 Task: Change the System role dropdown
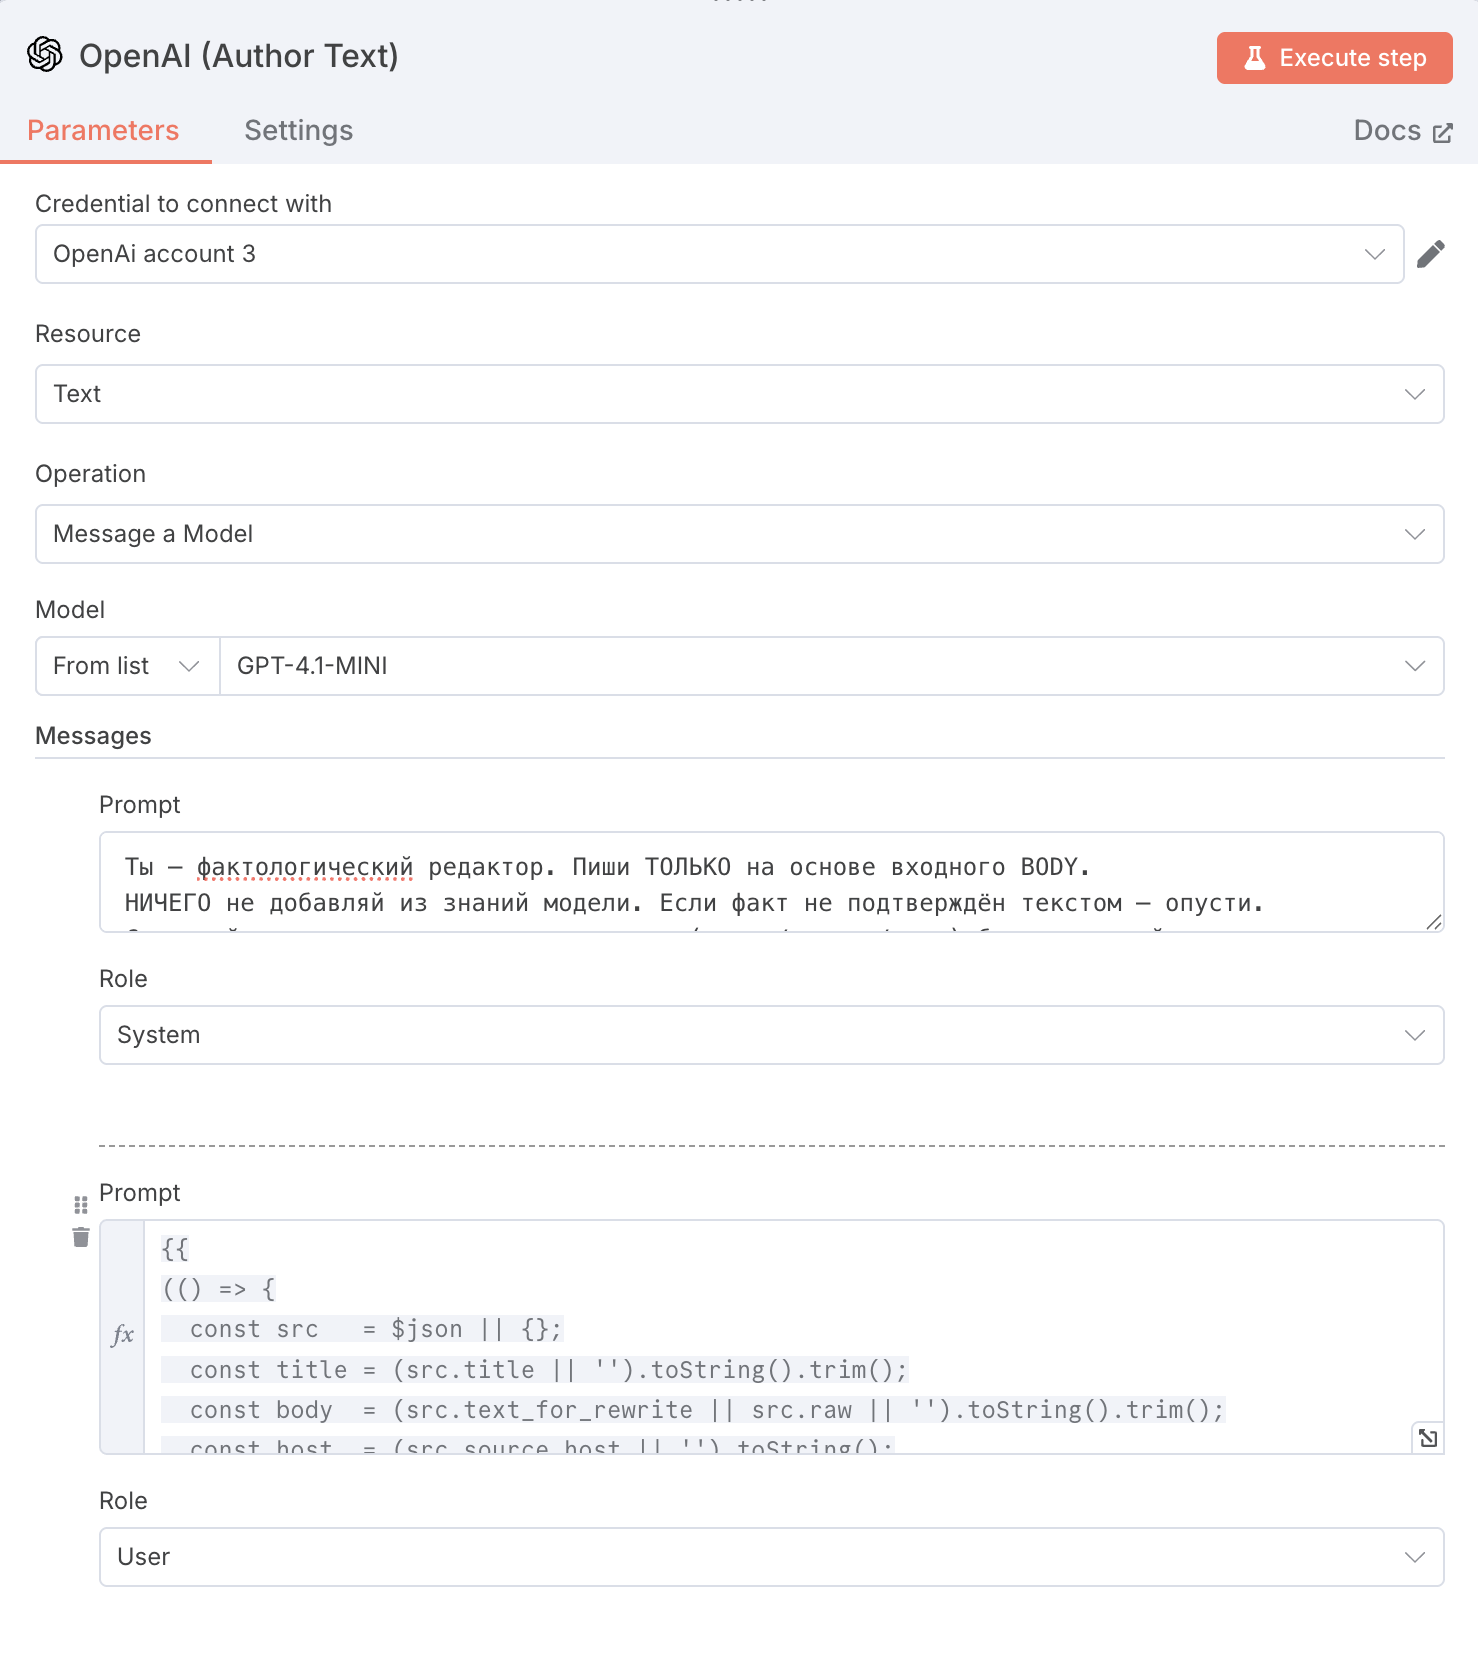pyautogui.click(x=771, y=1035)
